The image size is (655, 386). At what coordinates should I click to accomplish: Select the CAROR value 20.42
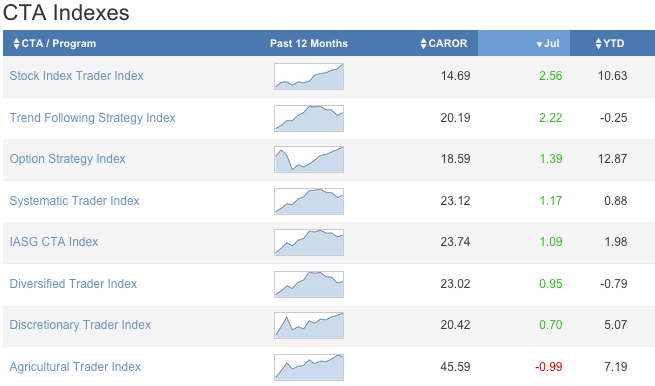(455, 325)
